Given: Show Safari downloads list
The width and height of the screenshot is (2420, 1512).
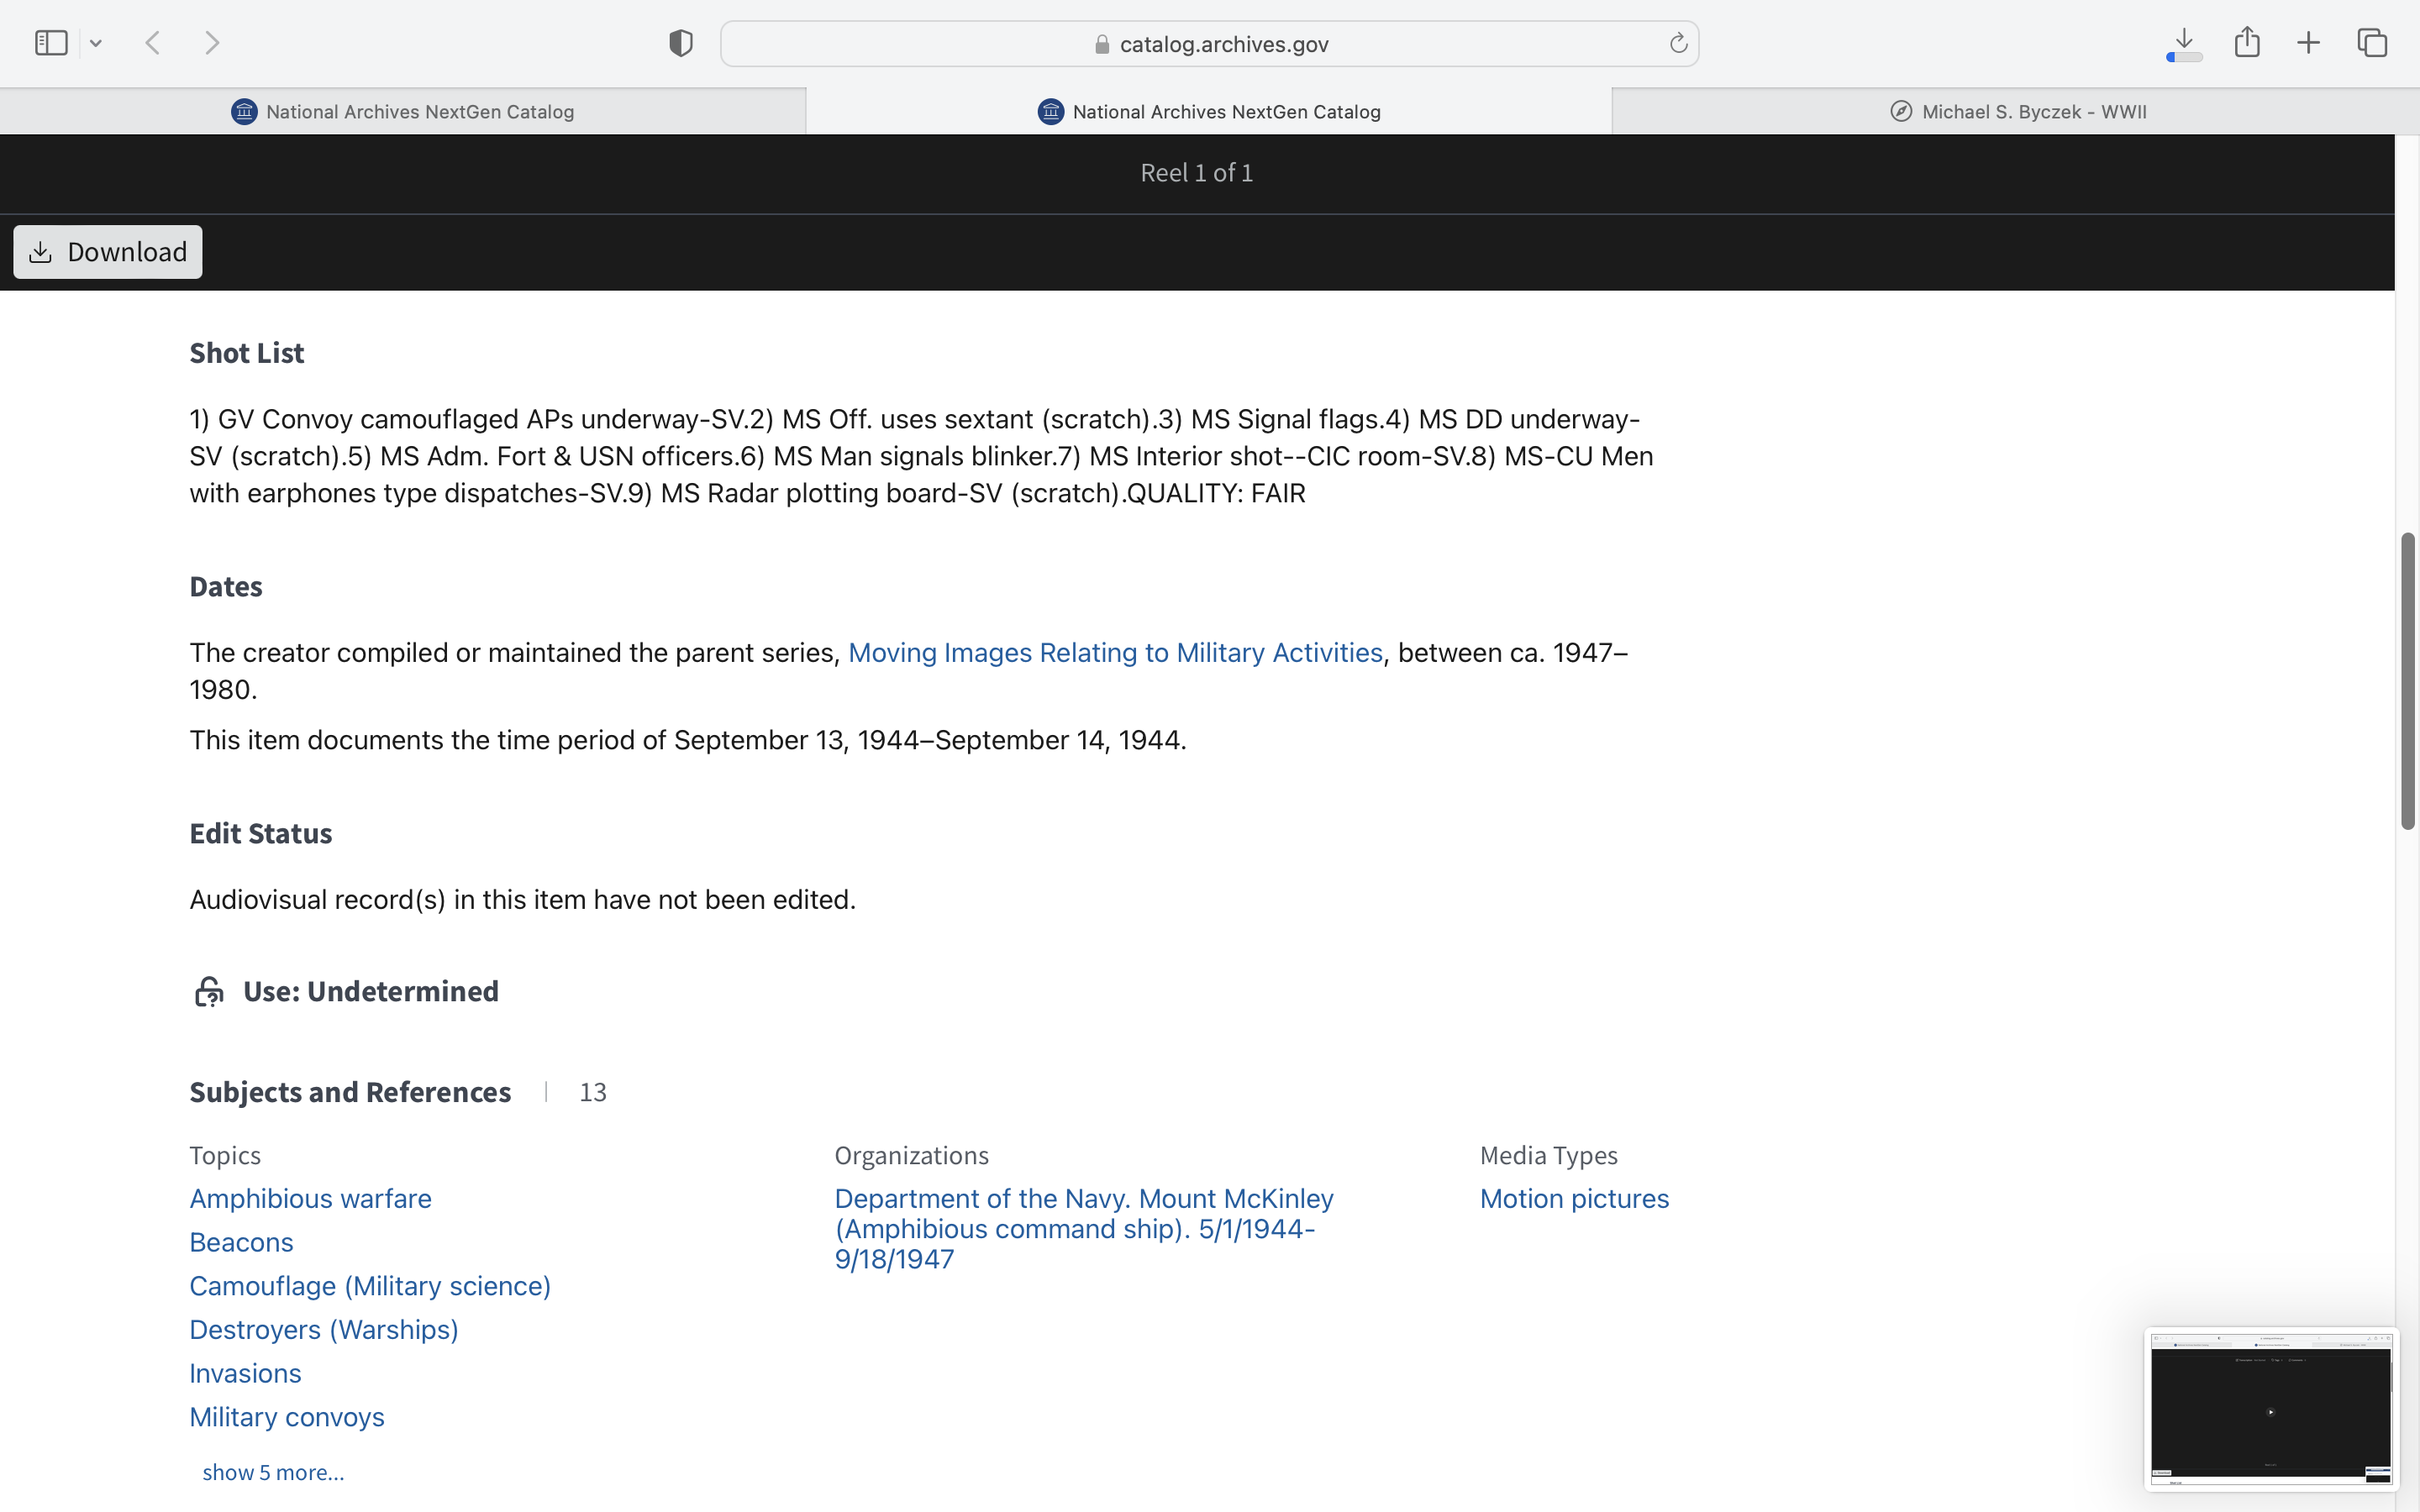Looking at the screenshot, I should point(2184,43).
